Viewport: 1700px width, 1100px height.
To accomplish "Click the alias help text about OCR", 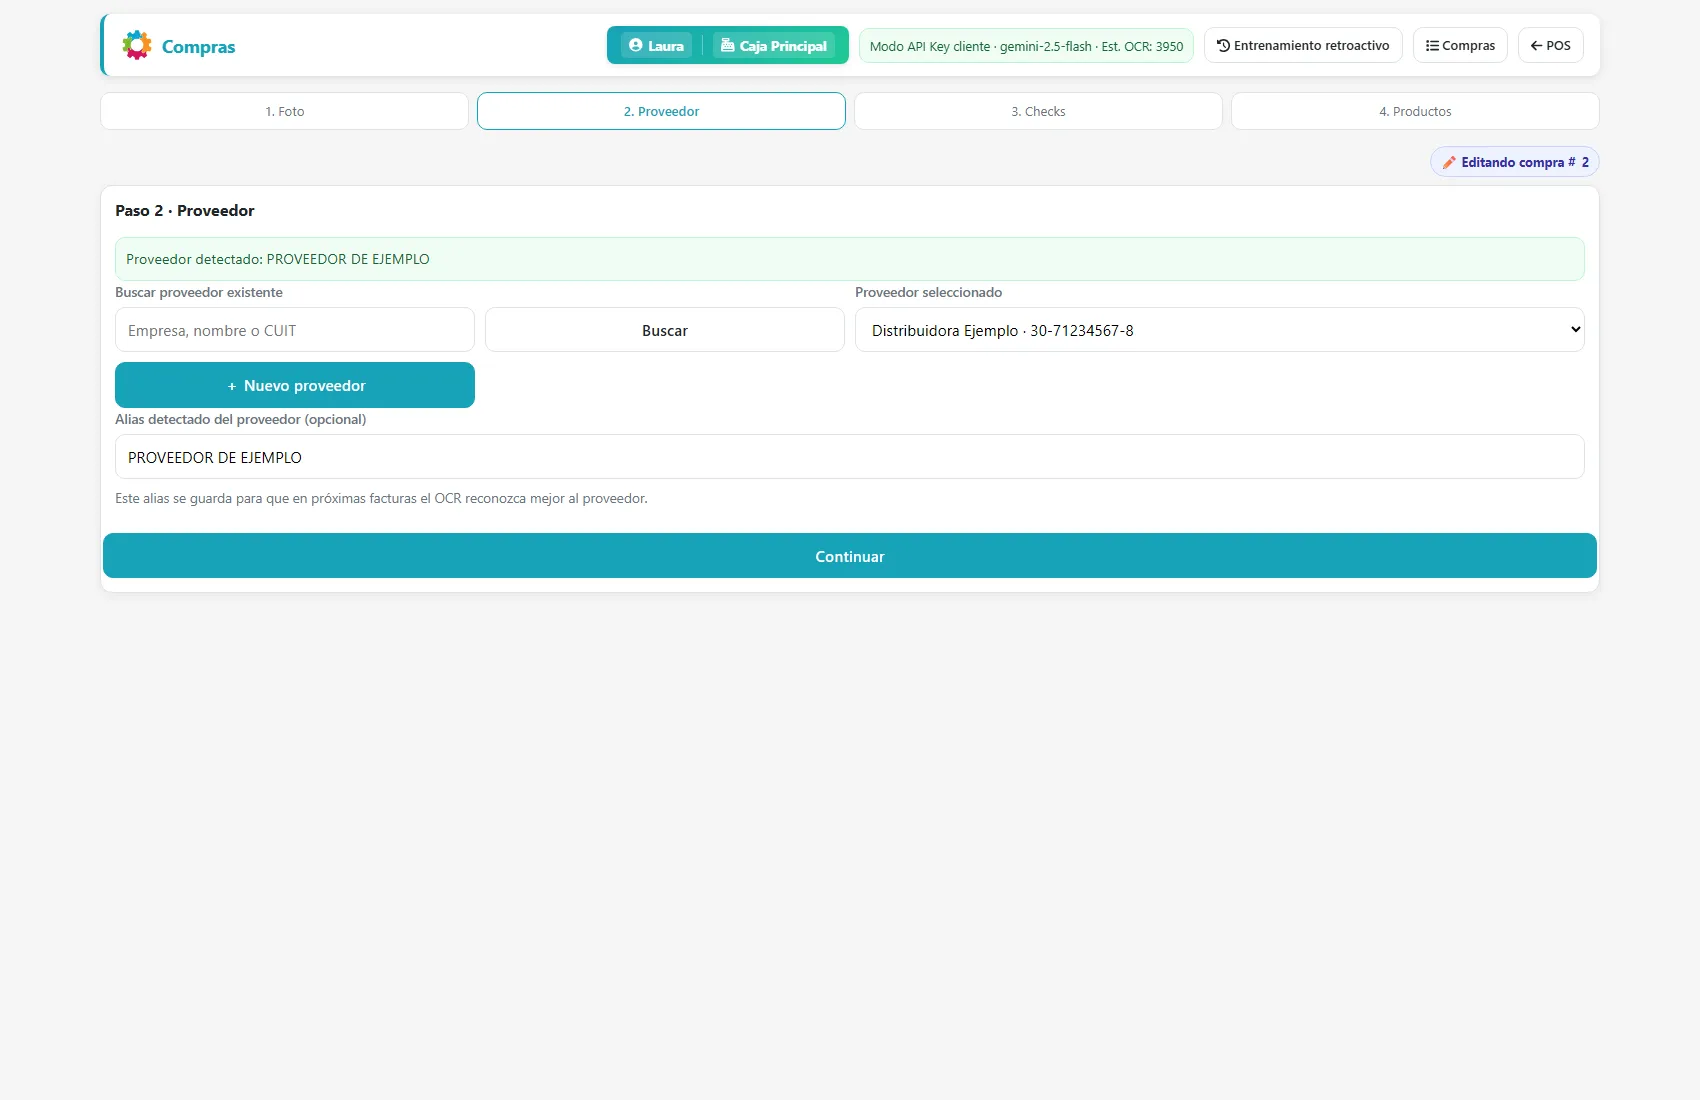I will coord(381,498).
